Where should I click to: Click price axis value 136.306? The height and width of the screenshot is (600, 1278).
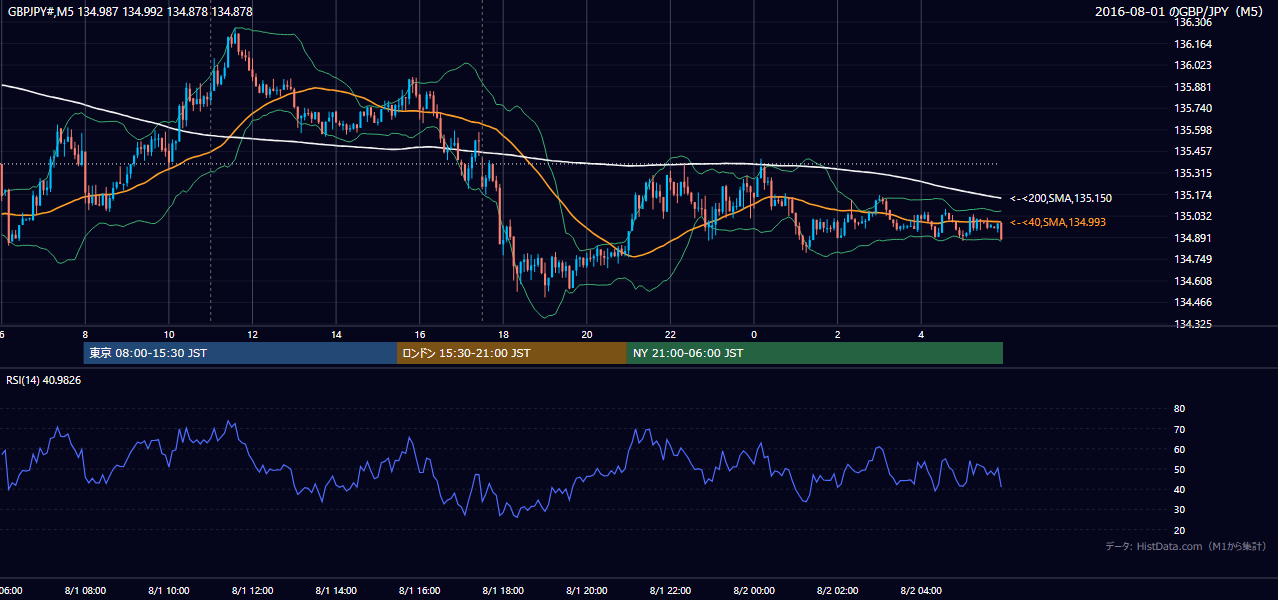tap(1193, 22)
